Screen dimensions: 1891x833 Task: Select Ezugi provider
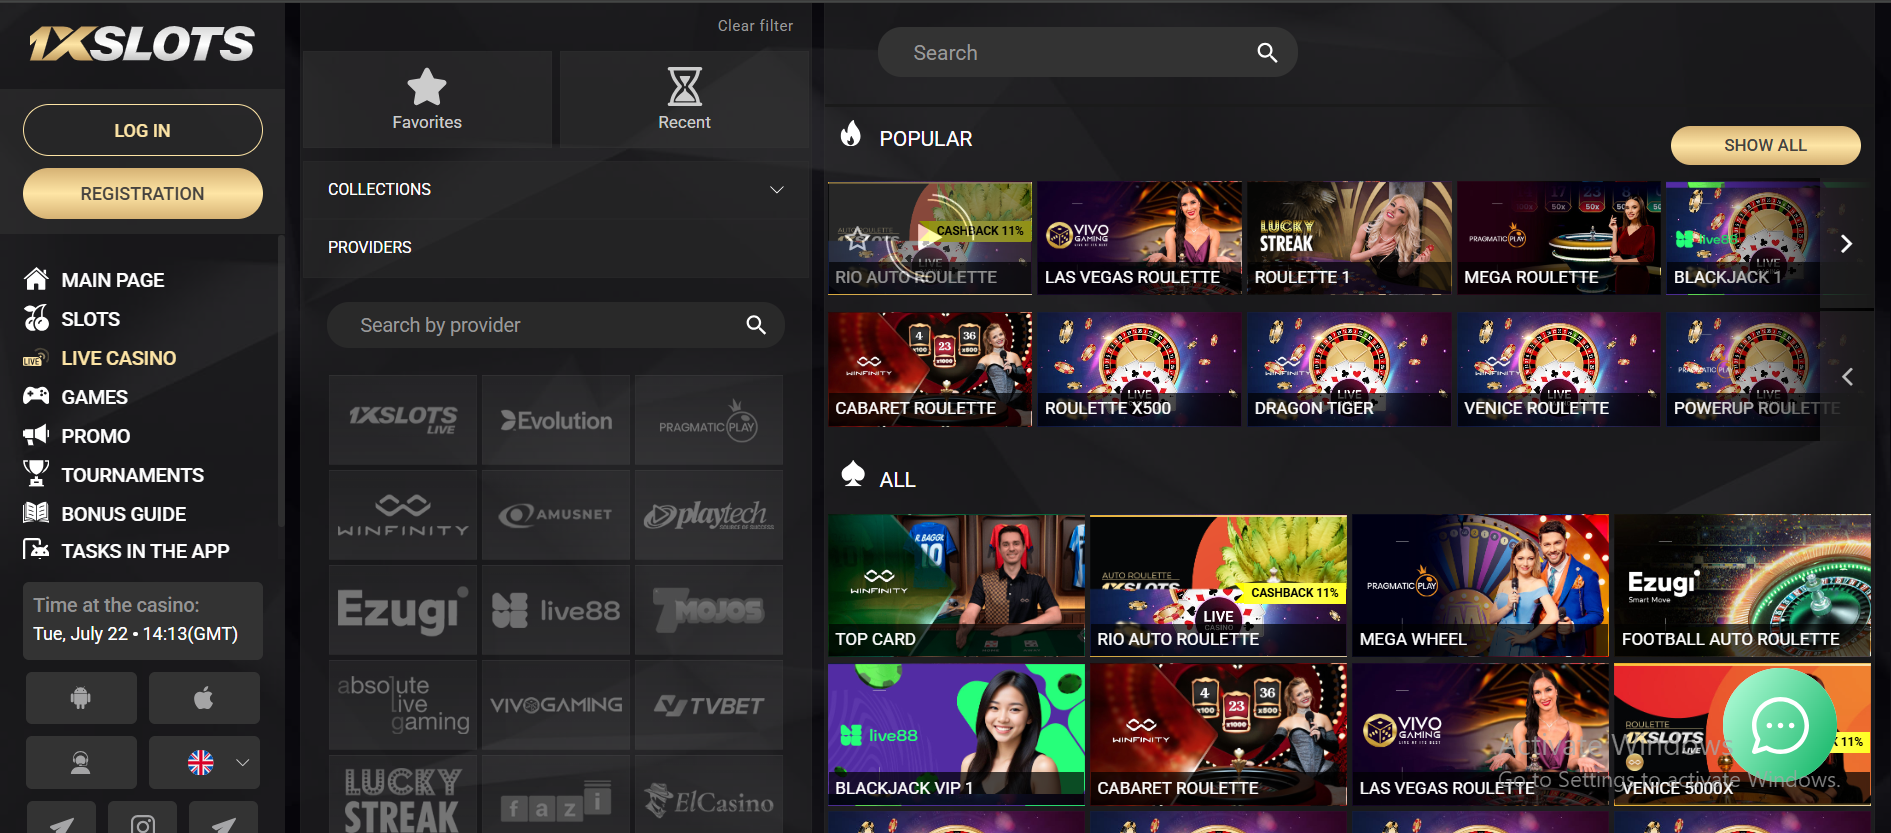403,610
